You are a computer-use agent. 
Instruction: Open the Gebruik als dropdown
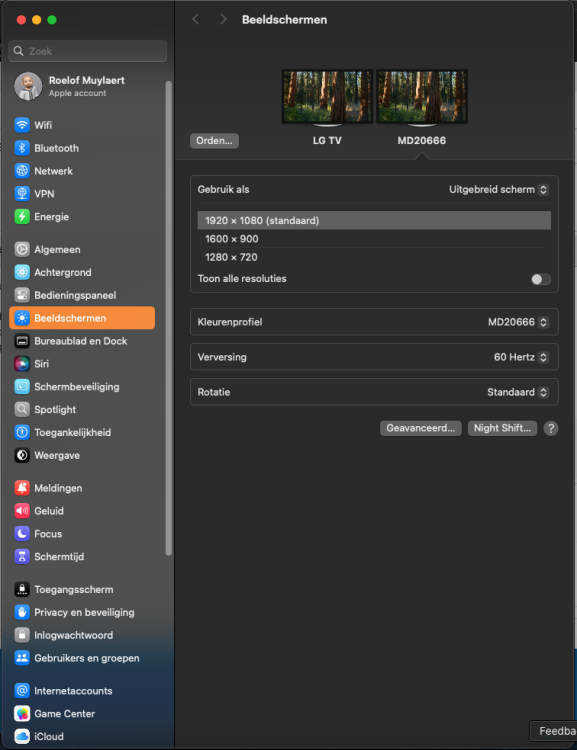499,189
